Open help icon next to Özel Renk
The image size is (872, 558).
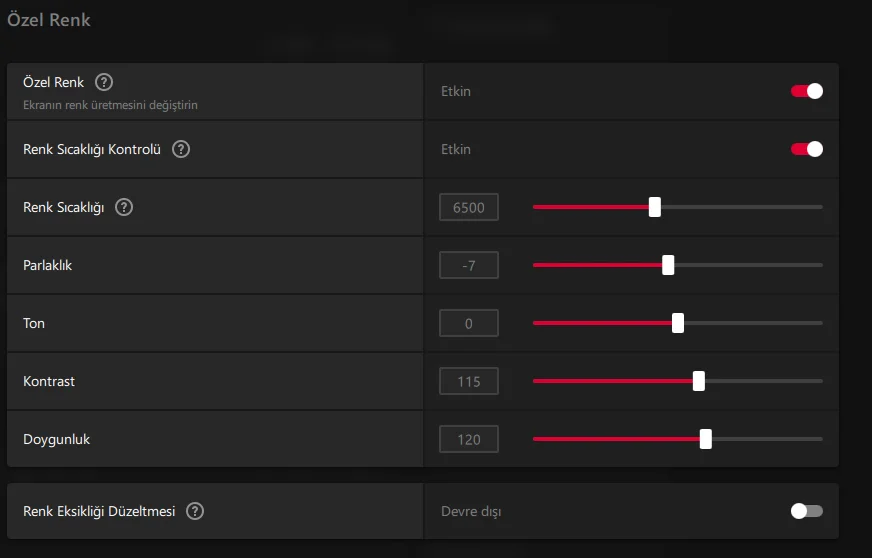[x=104, y=82]
